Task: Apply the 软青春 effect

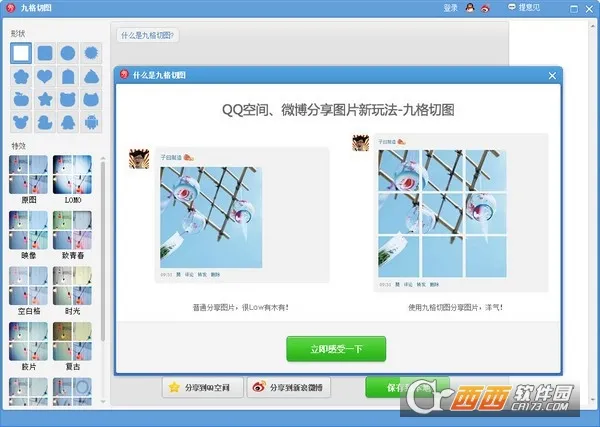Action: tap(72, 235)
